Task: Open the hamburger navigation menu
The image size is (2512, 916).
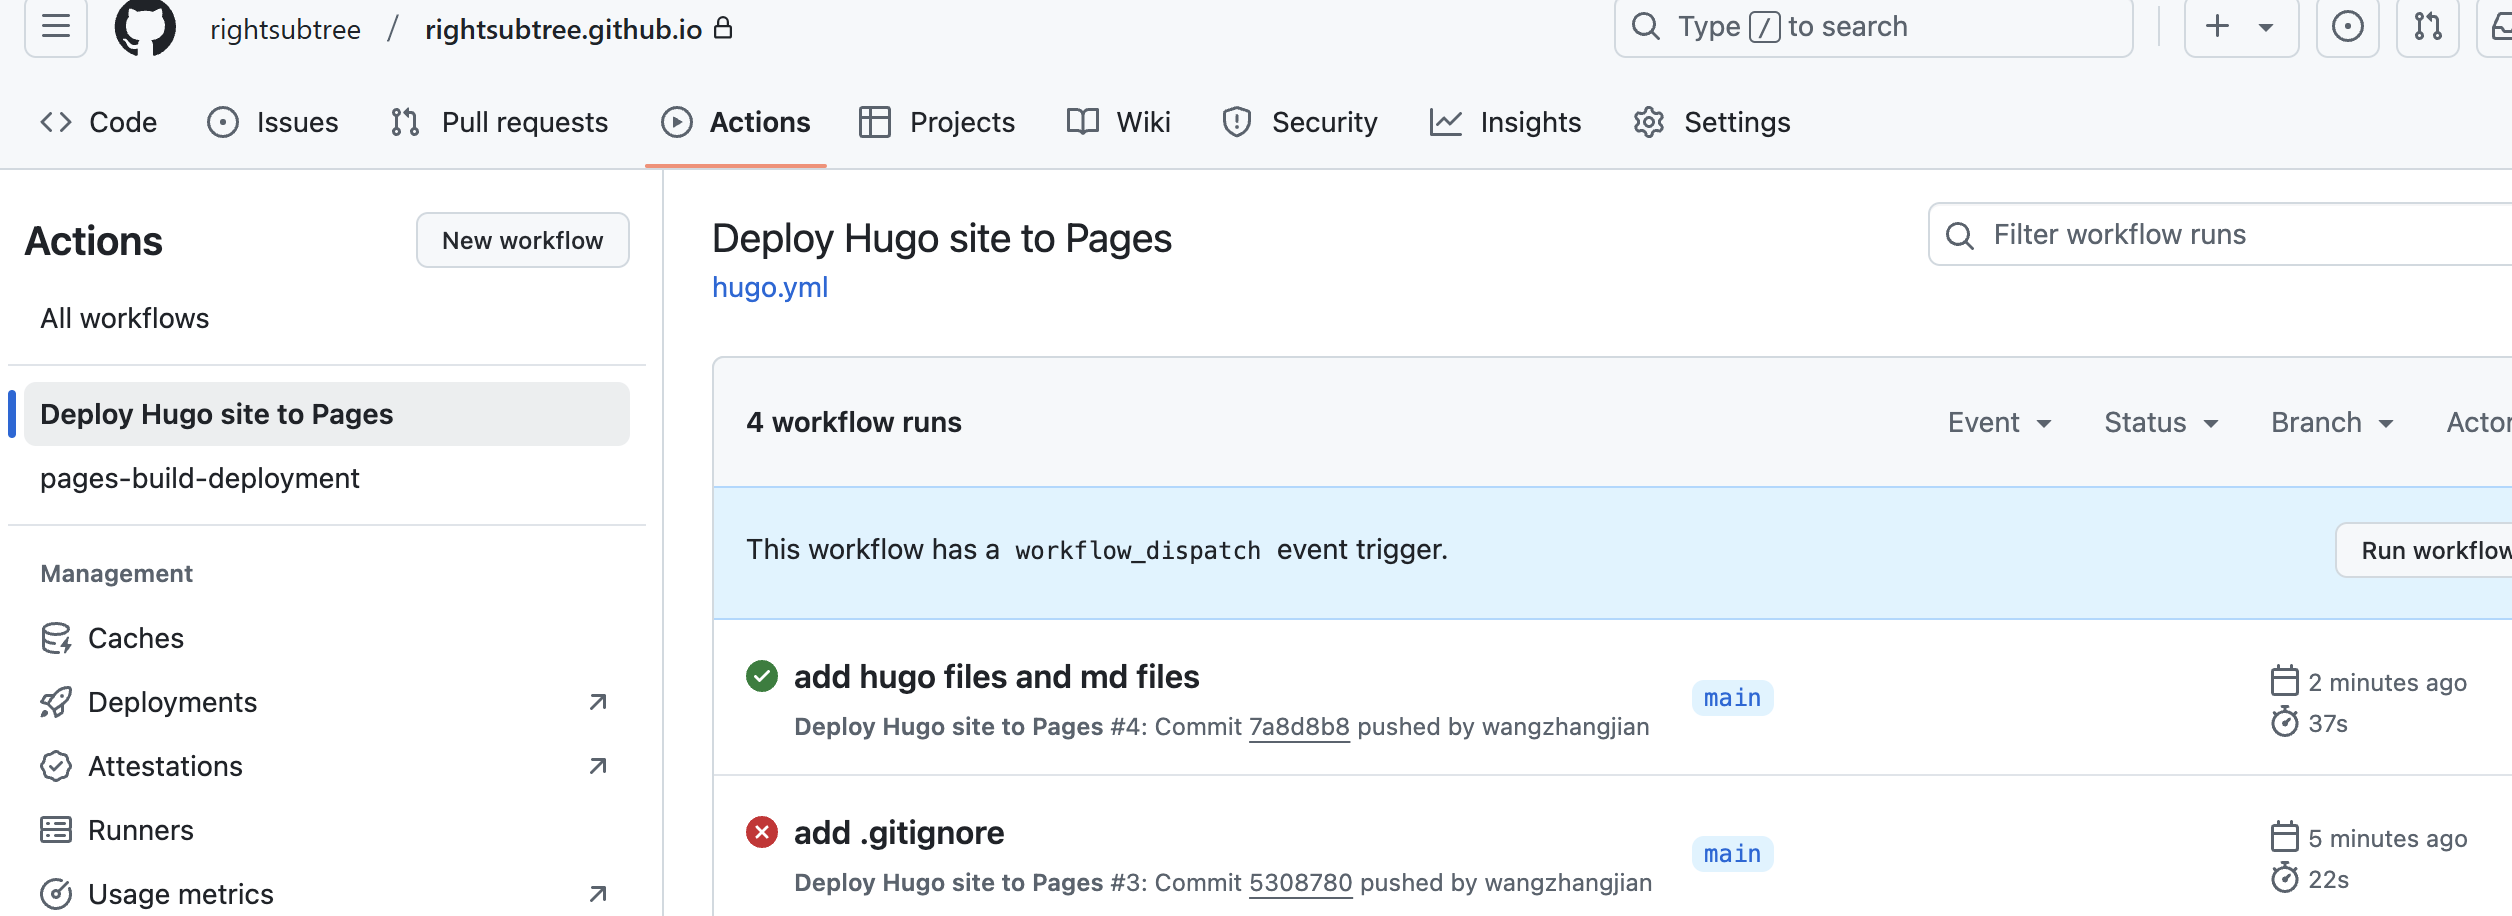Action: pos(56,26)
